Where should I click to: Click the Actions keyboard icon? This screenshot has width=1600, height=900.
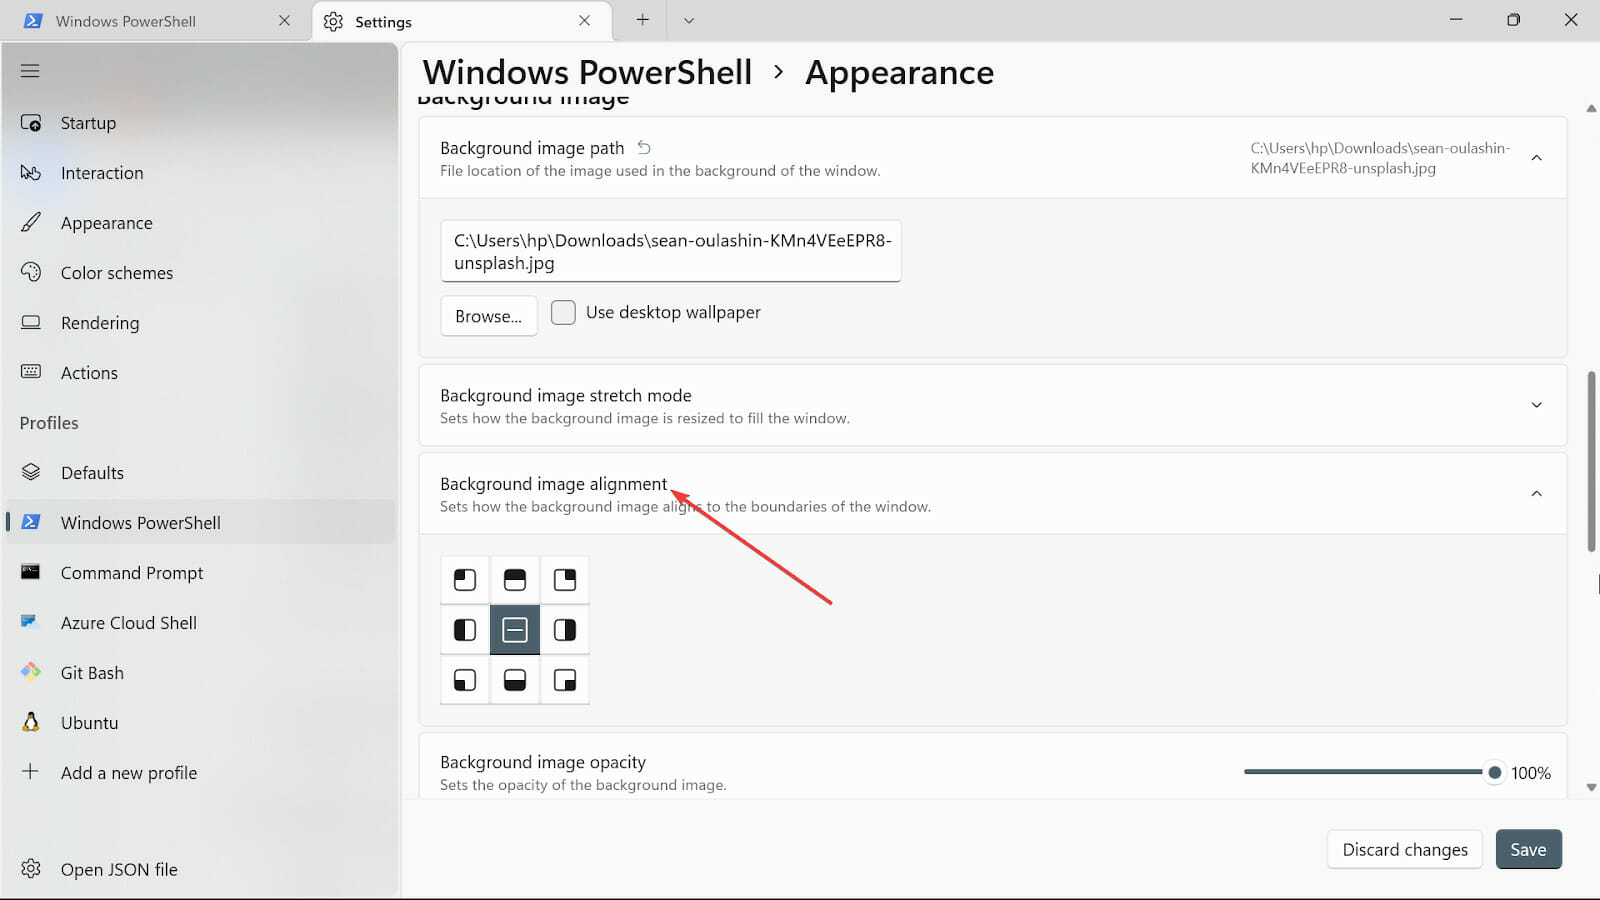pos(31,372)
